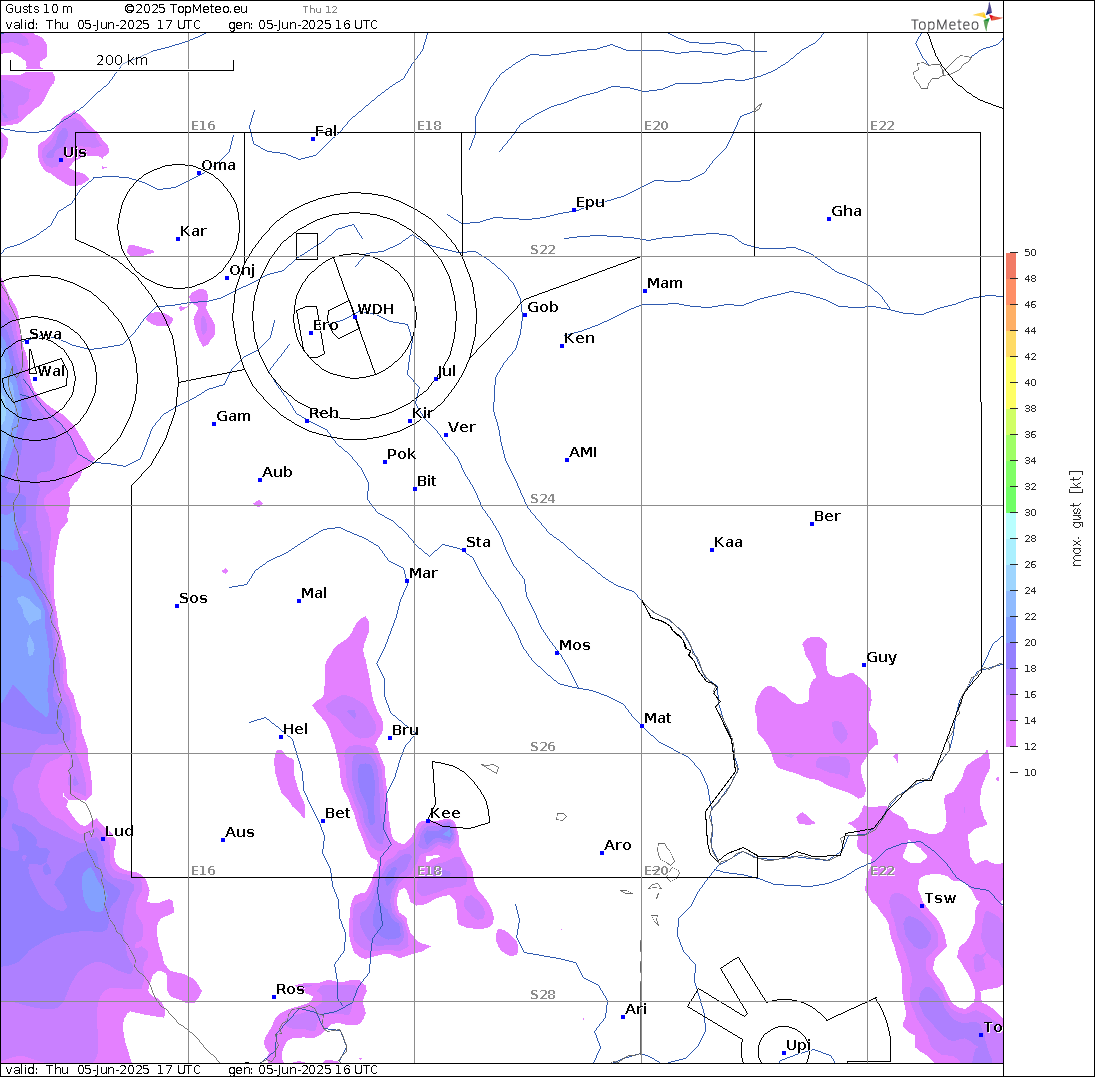
Task: Click the Aro station label
Action: 618,845
